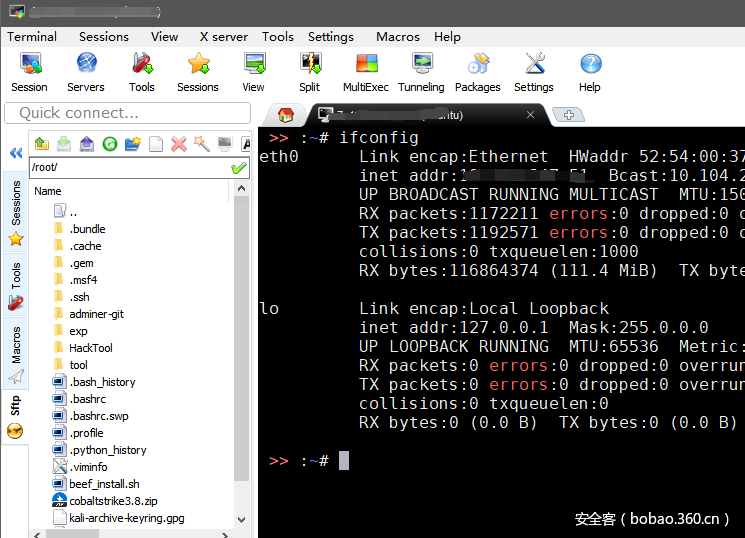
Task: Add a new terminal tab
Action: [568, 115]
